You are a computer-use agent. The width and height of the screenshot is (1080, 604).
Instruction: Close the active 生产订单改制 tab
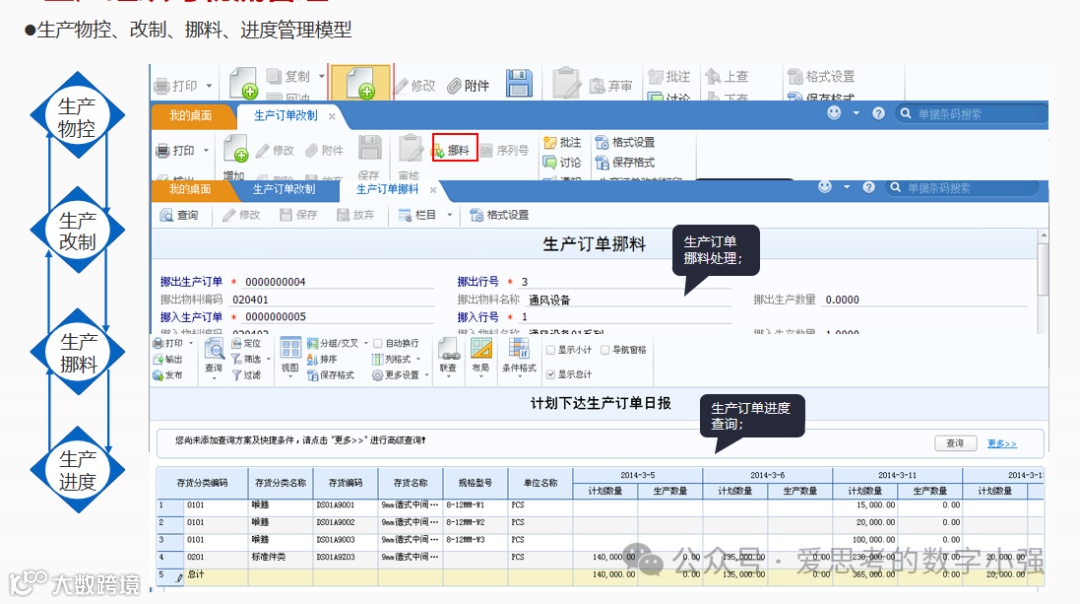click(331, 116)
